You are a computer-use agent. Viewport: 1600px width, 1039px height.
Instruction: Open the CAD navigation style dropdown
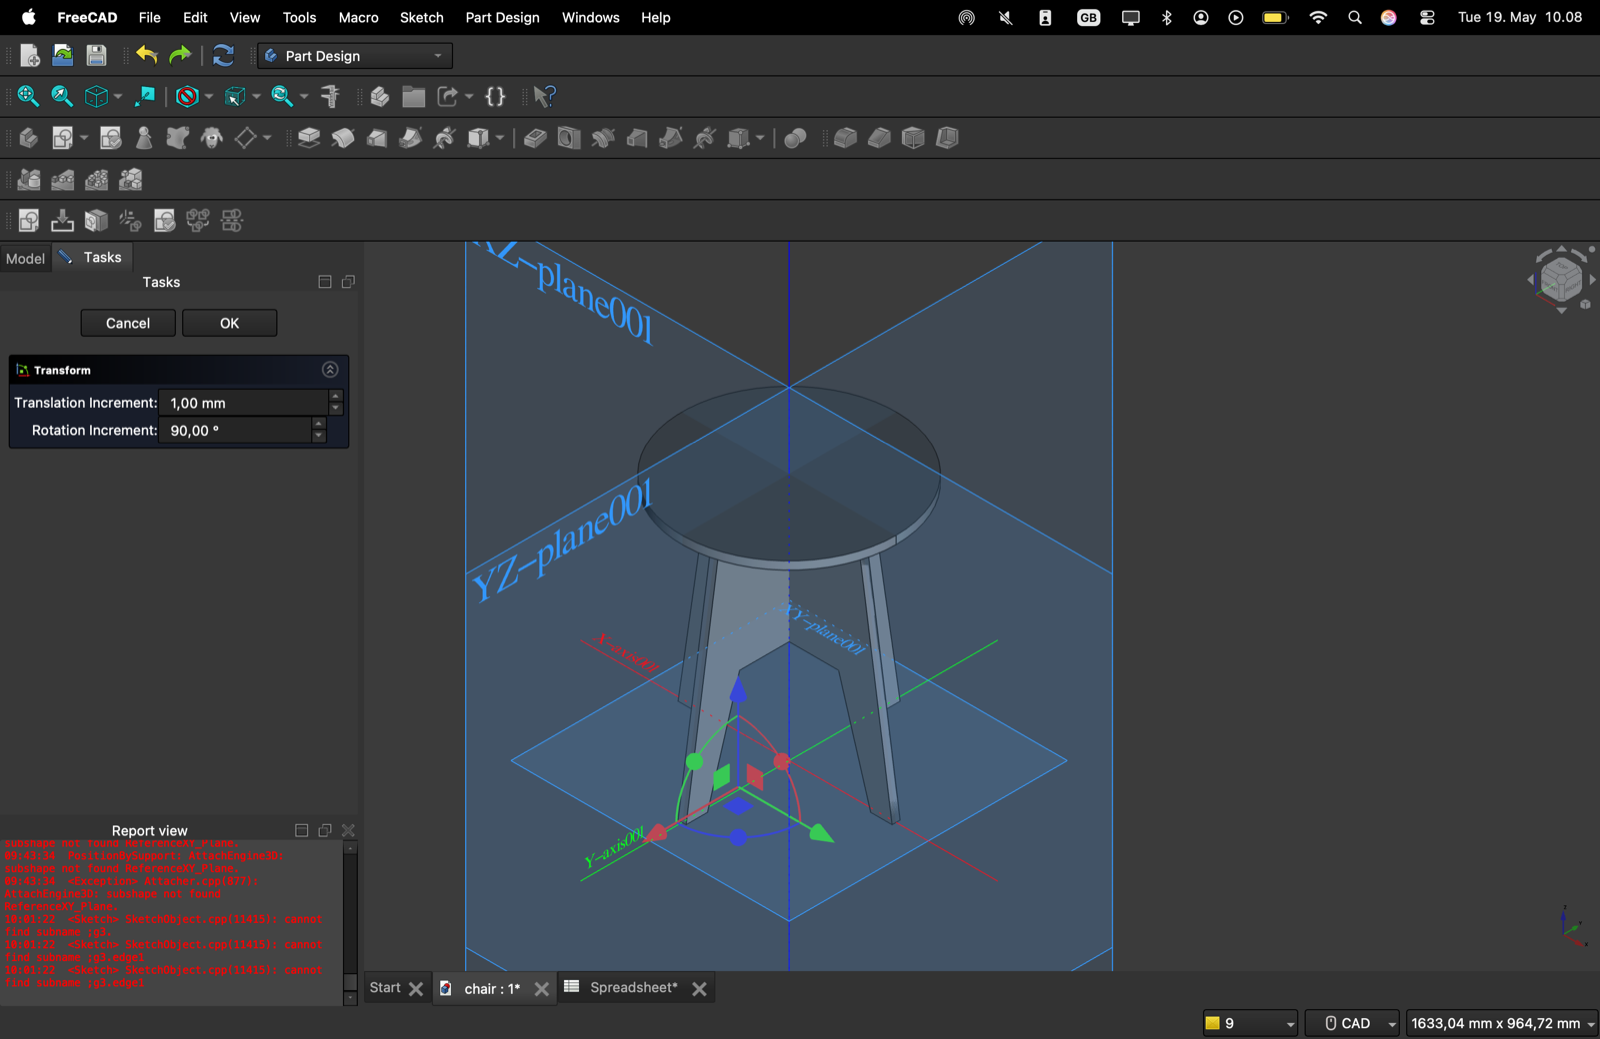pyautogui.click(x=1352, y=1023)
